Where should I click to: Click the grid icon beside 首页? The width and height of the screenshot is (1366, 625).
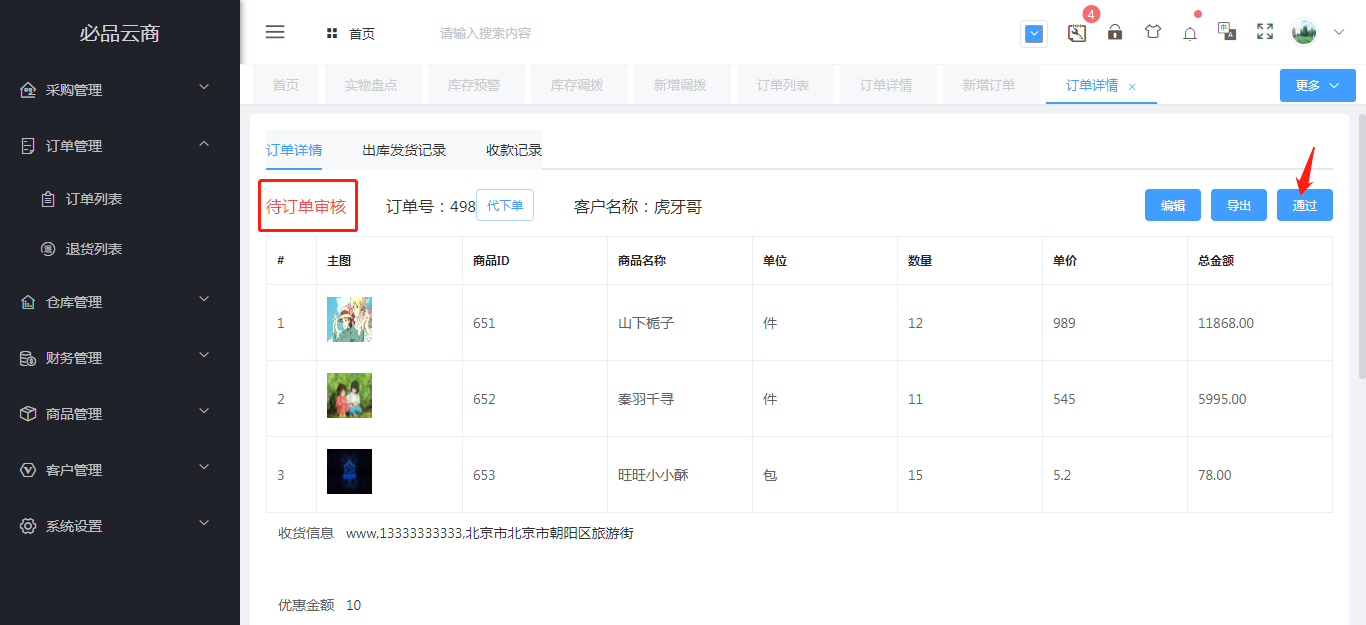pyautogui.click(x=332, y=33)
